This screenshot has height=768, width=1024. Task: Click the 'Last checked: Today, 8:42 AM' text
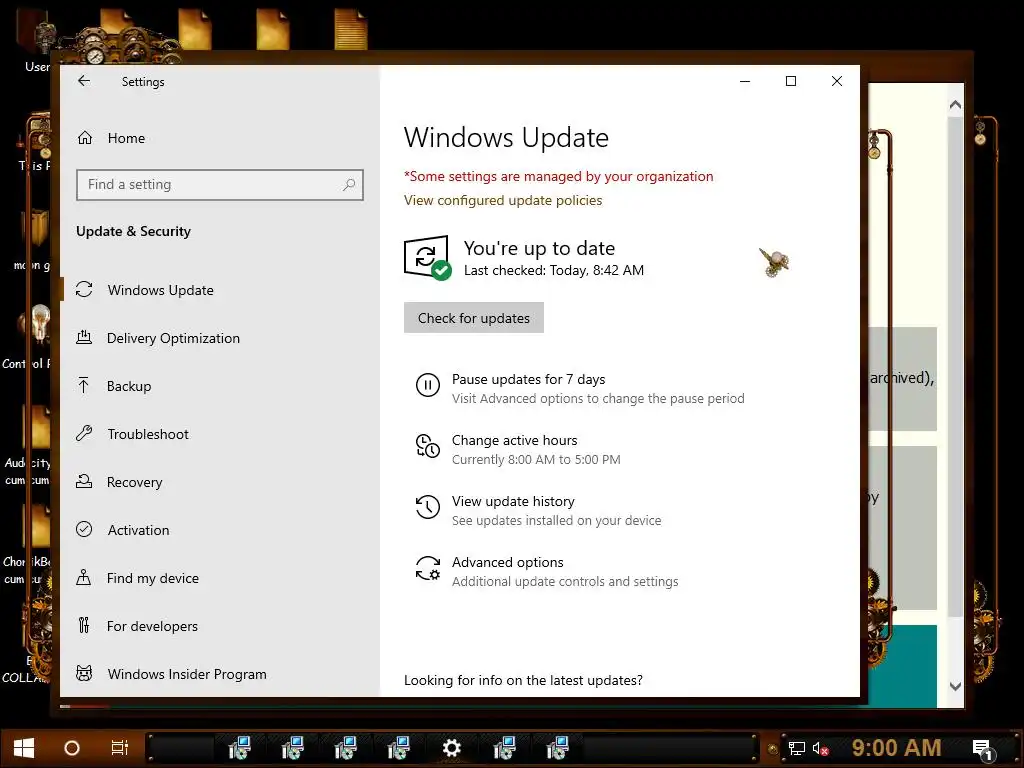click(554, 270)
